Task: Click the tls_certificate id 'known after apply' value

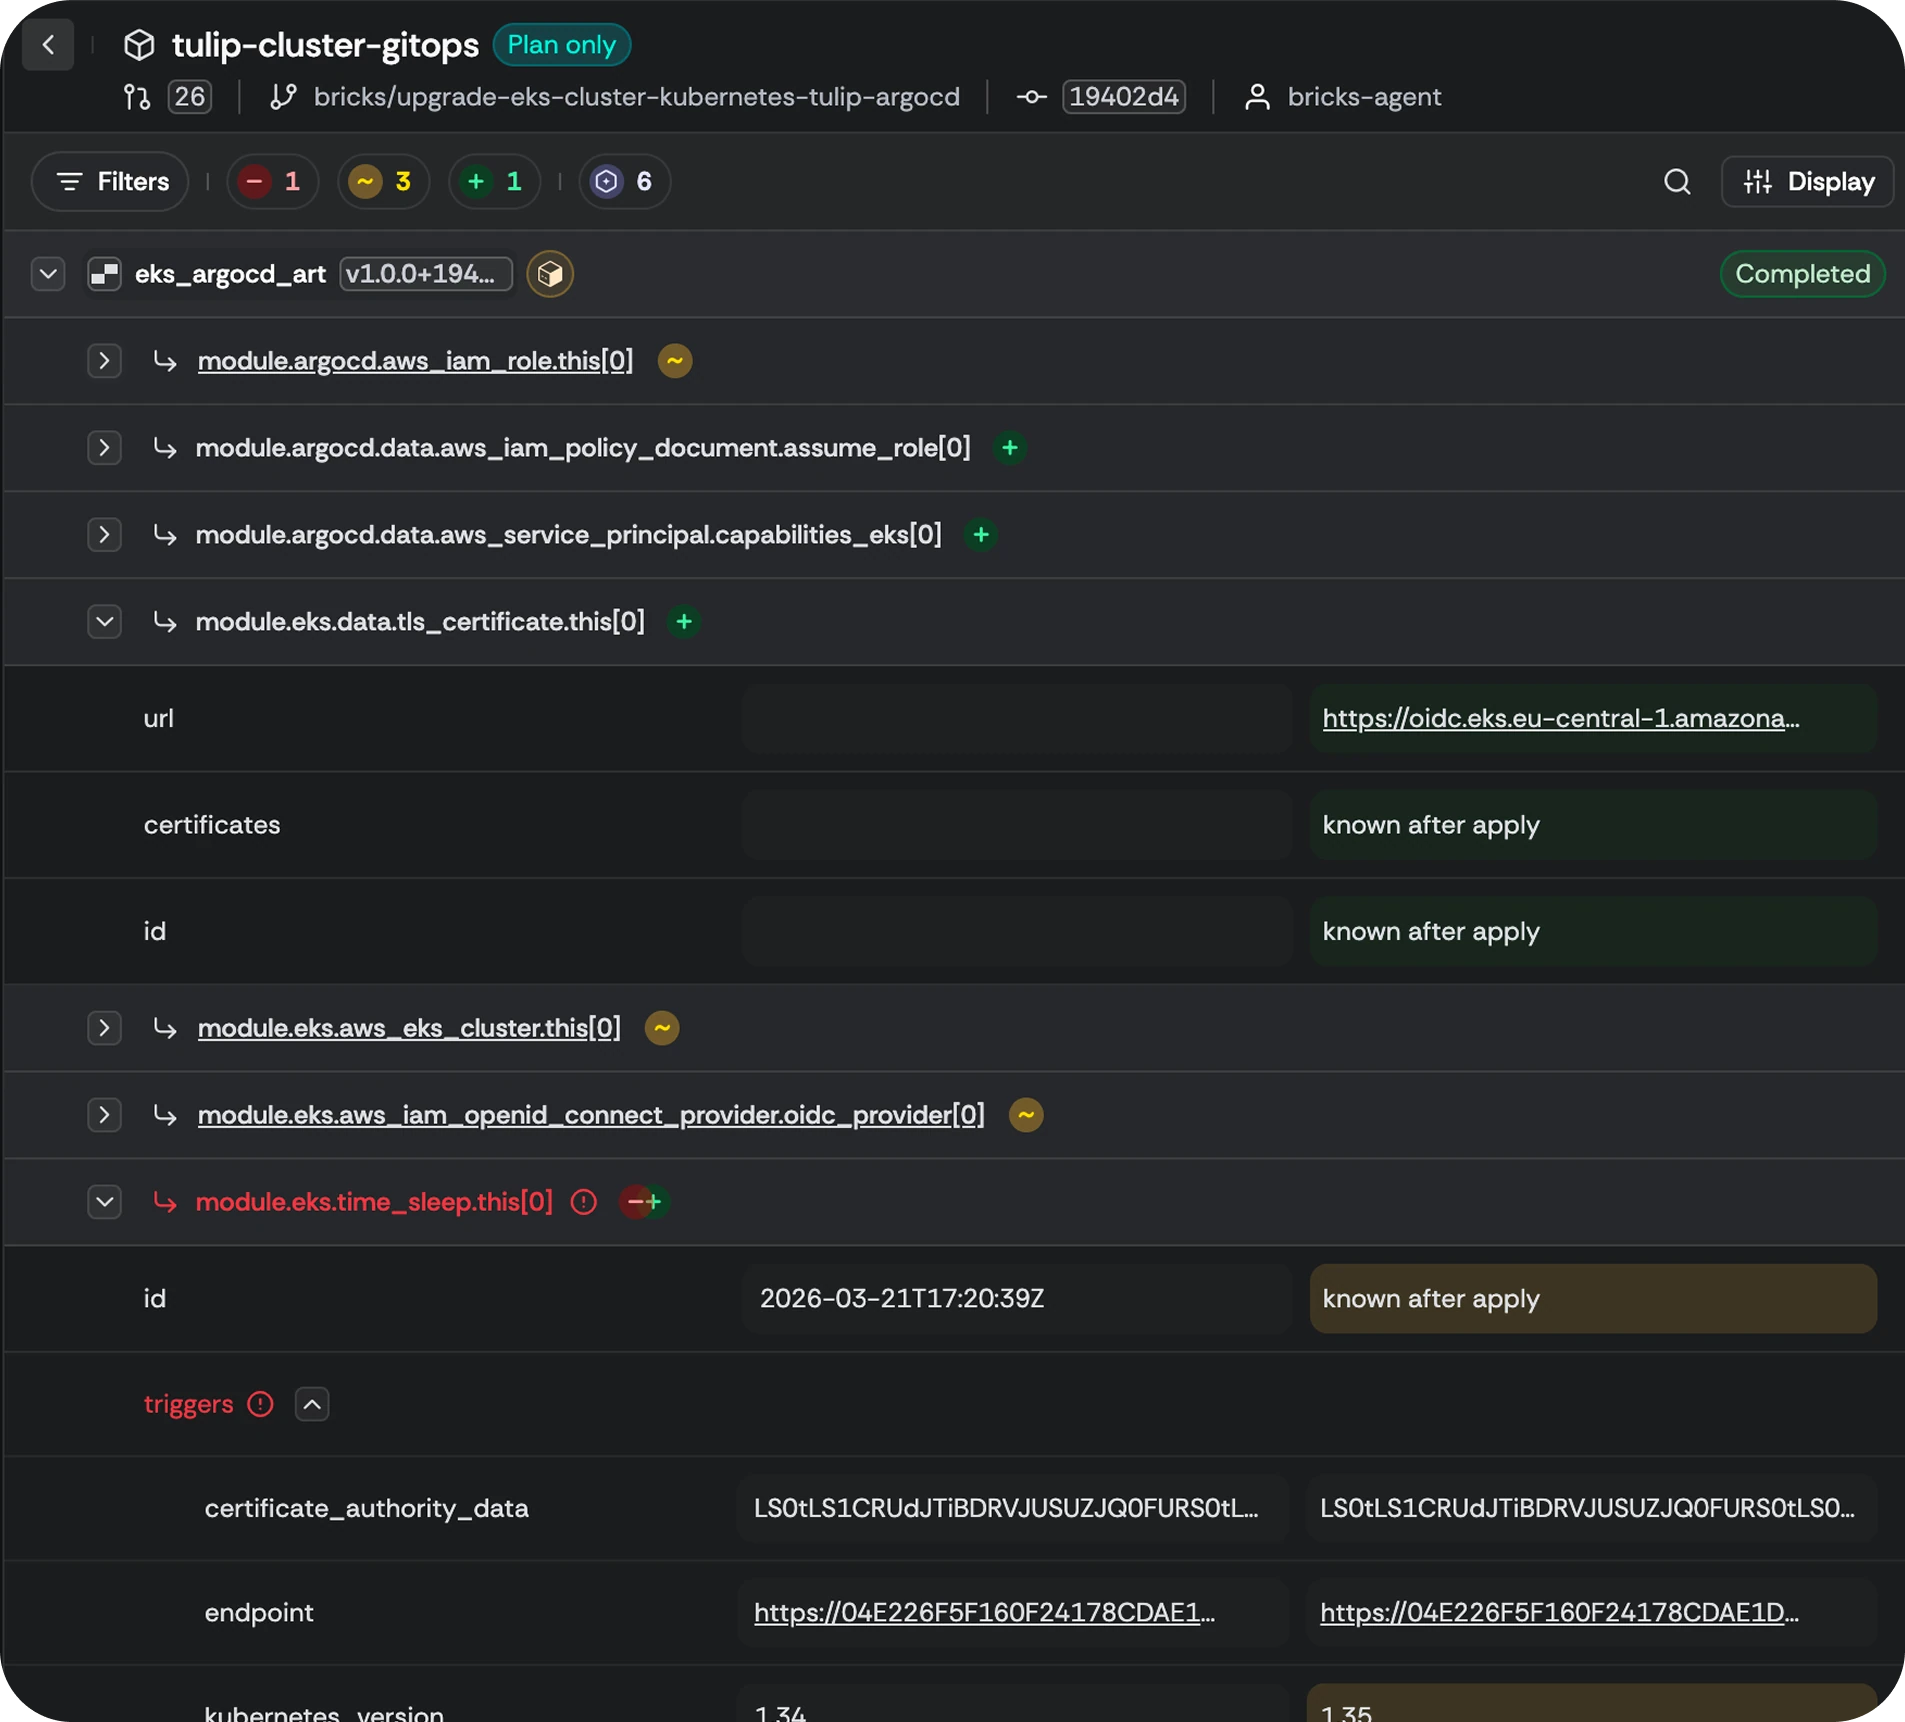Action: [1593, 931]
